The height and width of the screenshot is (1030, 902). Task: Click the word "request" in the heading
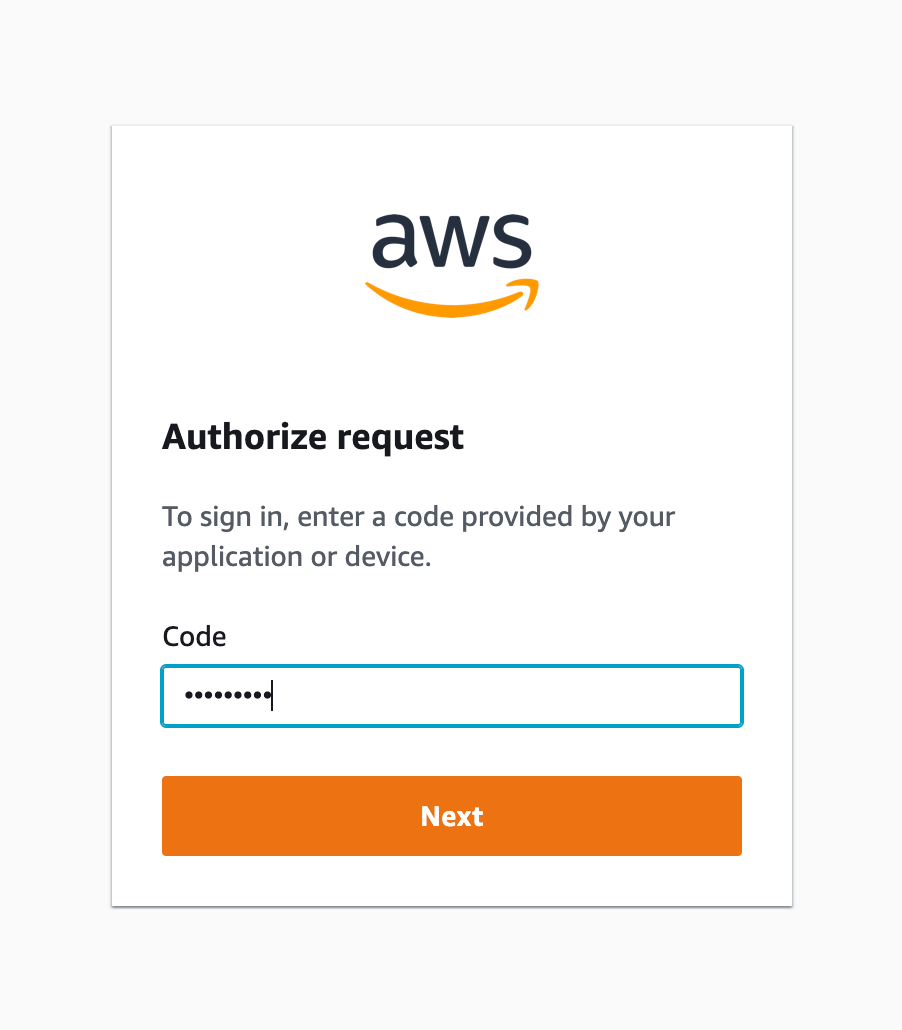tap(400, 439)
